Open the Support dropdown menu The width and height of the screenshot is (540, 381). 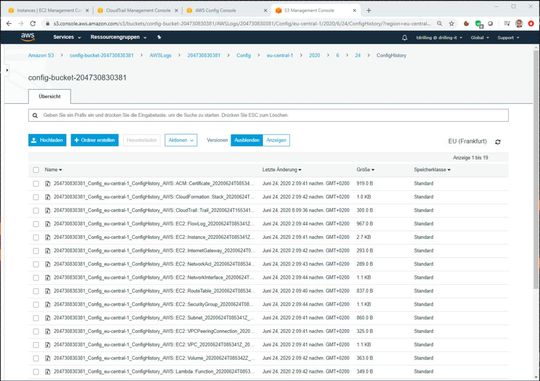point(508,38)
